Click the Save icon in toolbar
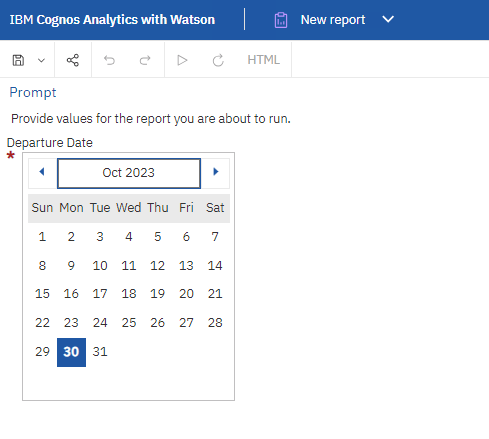The image size is (489, 439). pyautogui.click(x=18, y=60)
